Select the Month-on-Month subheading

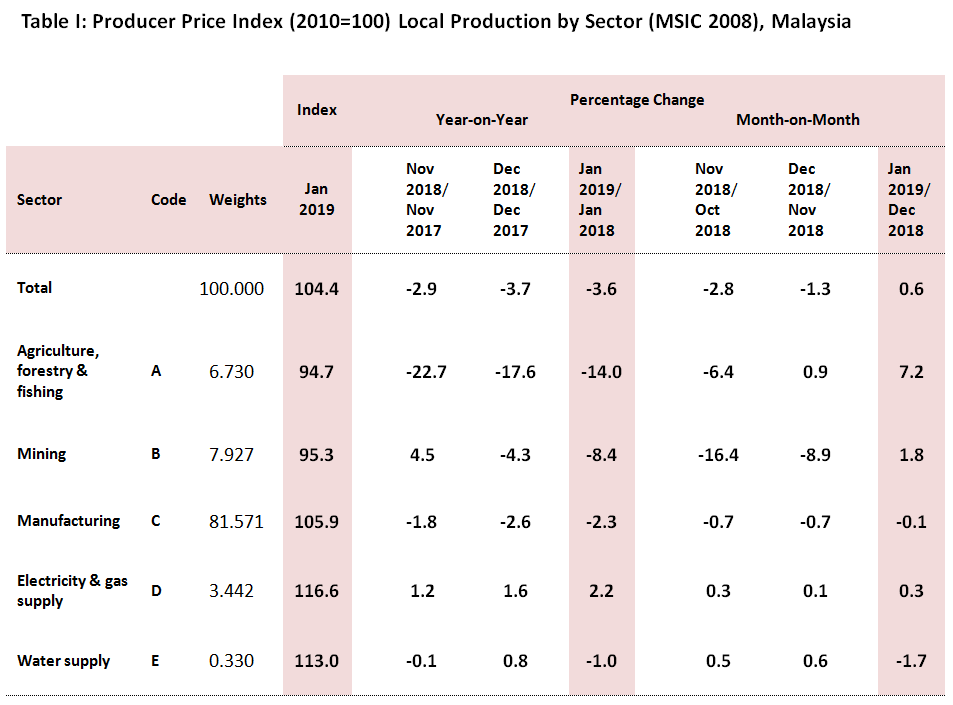point(797,119)
